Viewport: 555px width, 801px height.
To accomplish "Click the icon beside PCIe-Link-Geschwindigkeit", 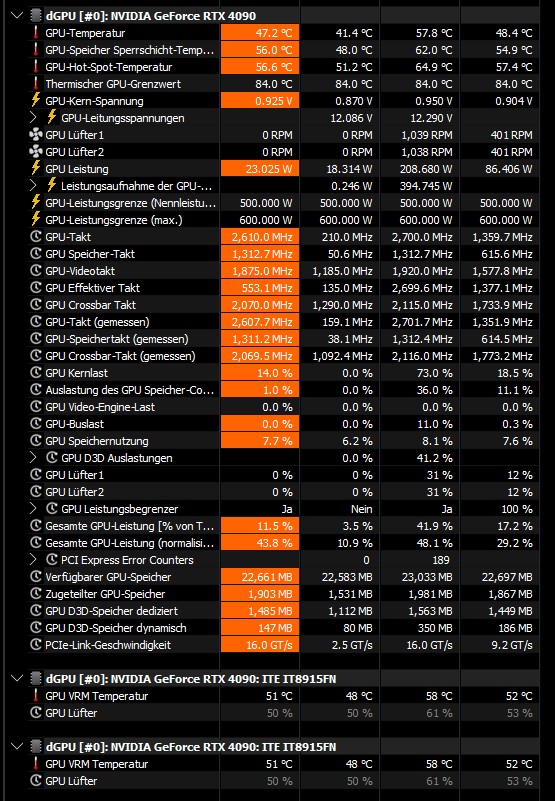I will (x=36, y=645).
